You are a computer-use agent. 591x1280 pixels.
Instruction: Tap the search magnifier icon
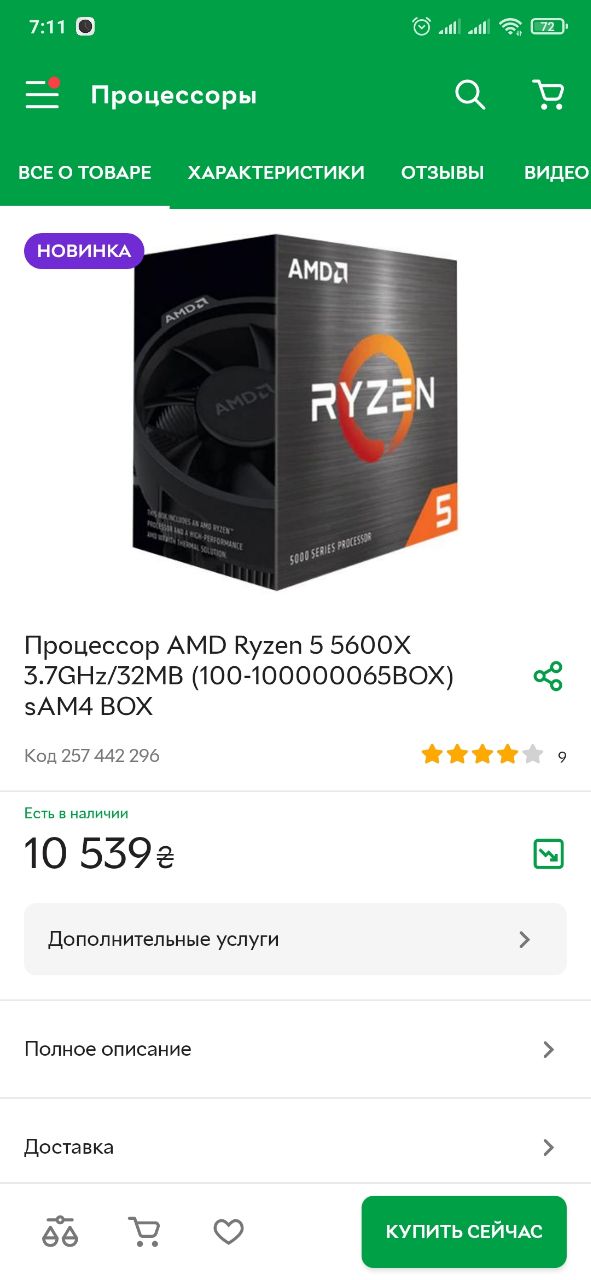click(470, 95)
